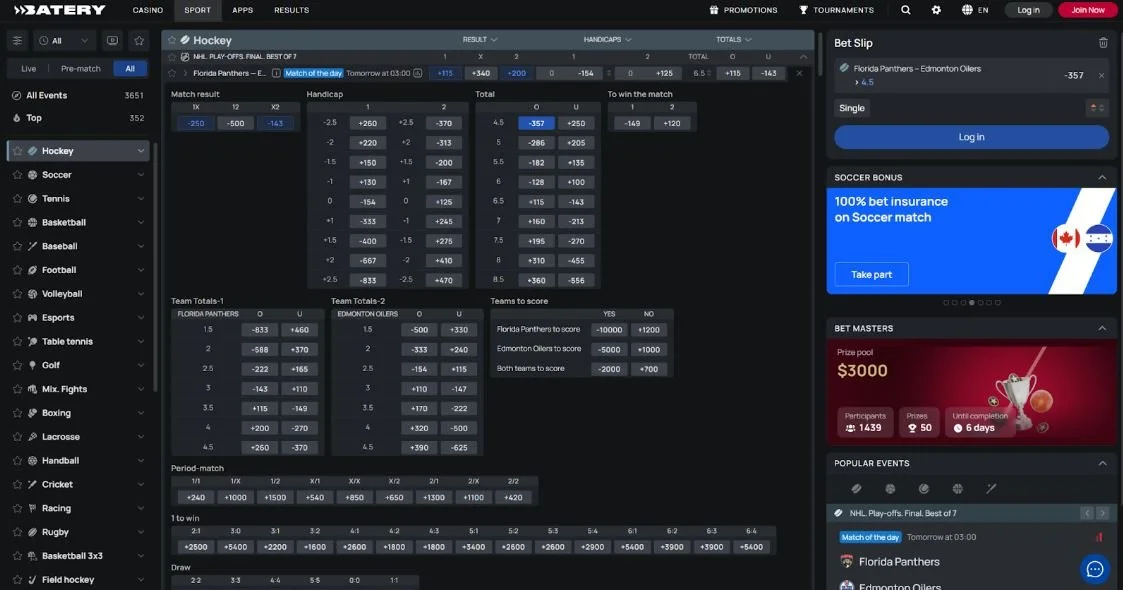Star the Hockey section header
The width and height of the screenshot is (1123, 590).
point(172,40)
